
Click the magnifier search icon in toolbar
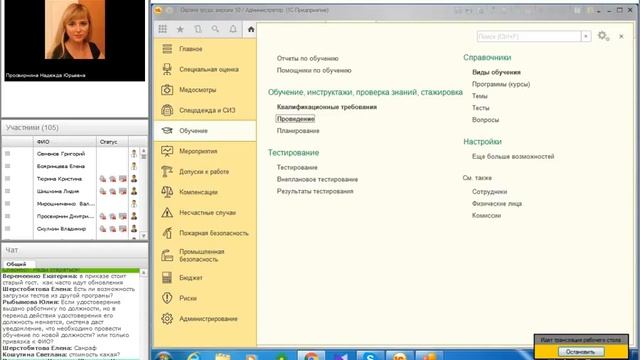coord(215,29)
